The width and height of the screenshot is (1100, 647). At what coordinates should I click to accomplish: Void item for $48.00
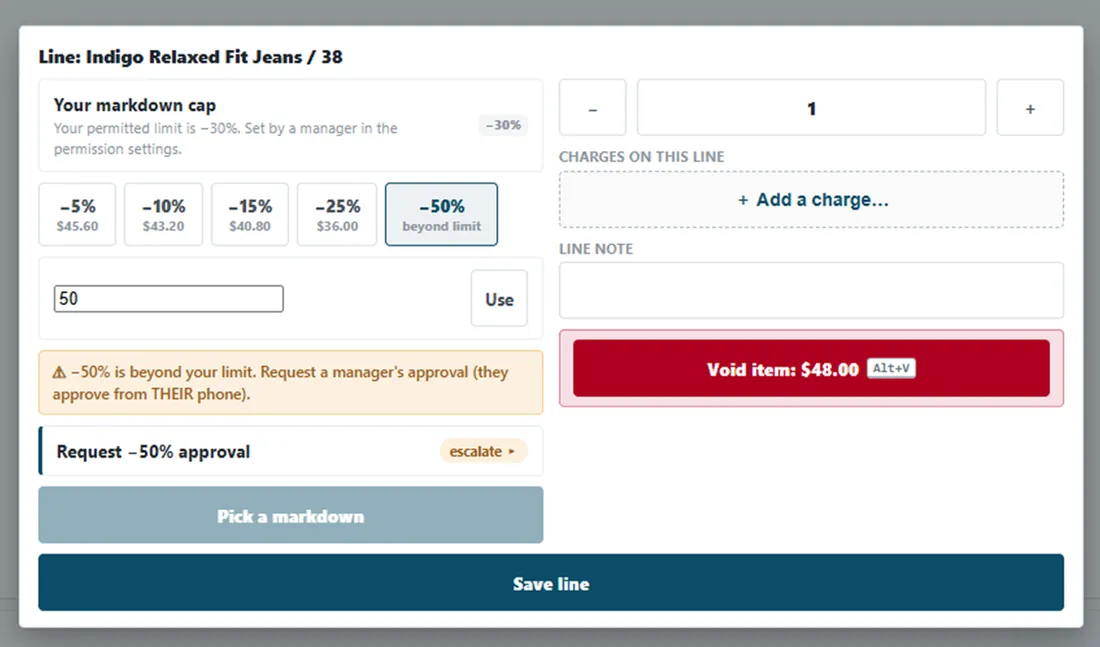pyautogui.click(x=811, y=369)
